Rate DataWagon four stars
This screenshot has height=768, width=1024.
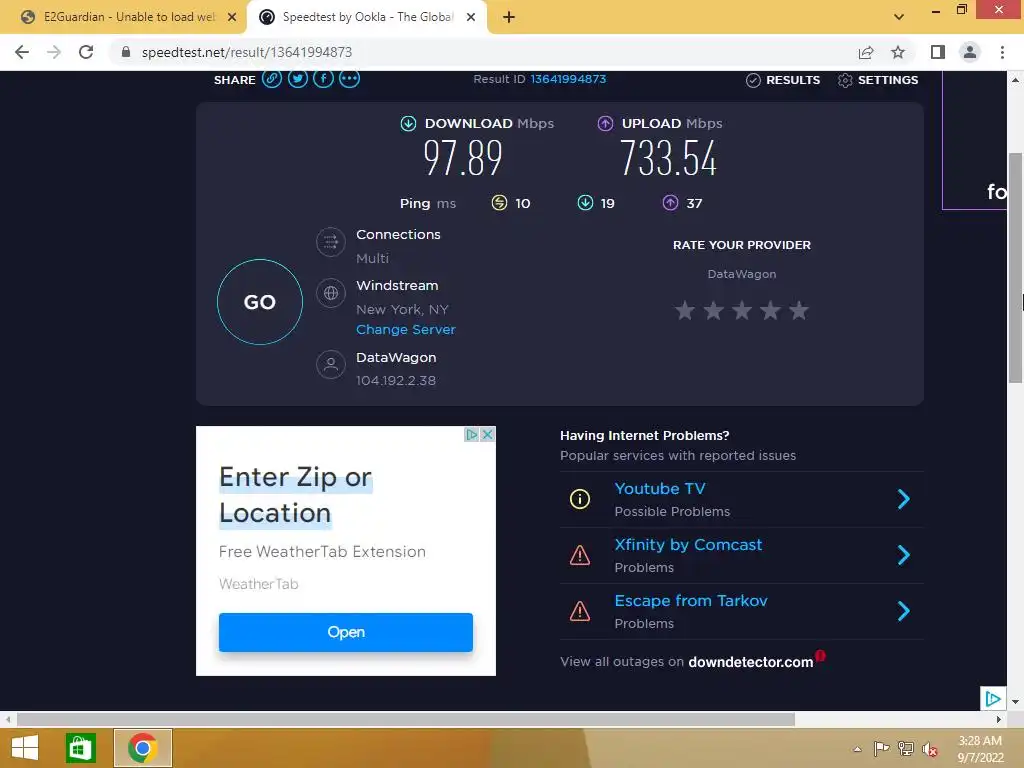(x=771, y=310)
